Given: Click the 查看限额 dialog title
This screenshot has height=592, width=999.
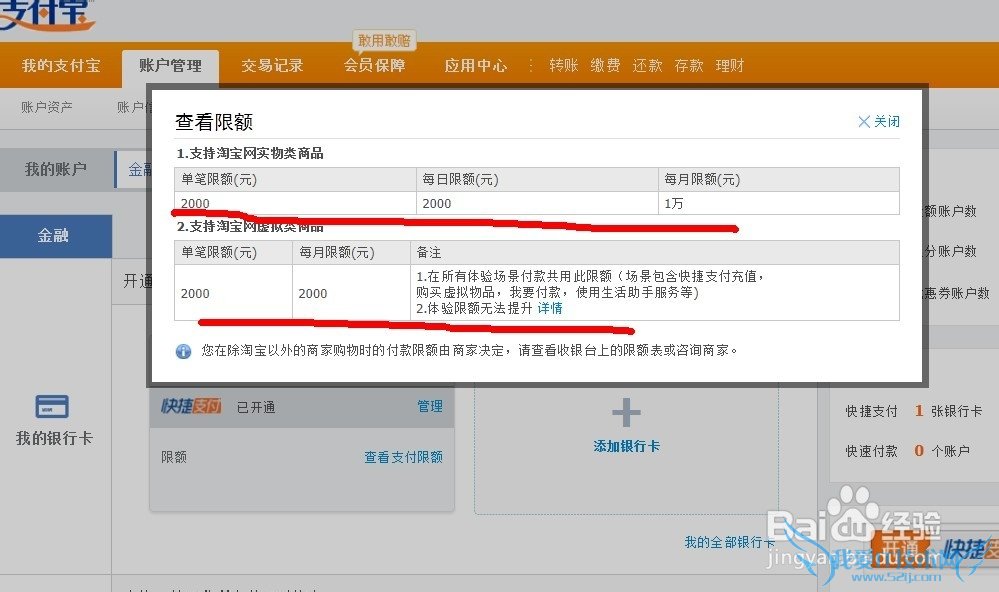Looking at the screenshot, I should point(214,122).
